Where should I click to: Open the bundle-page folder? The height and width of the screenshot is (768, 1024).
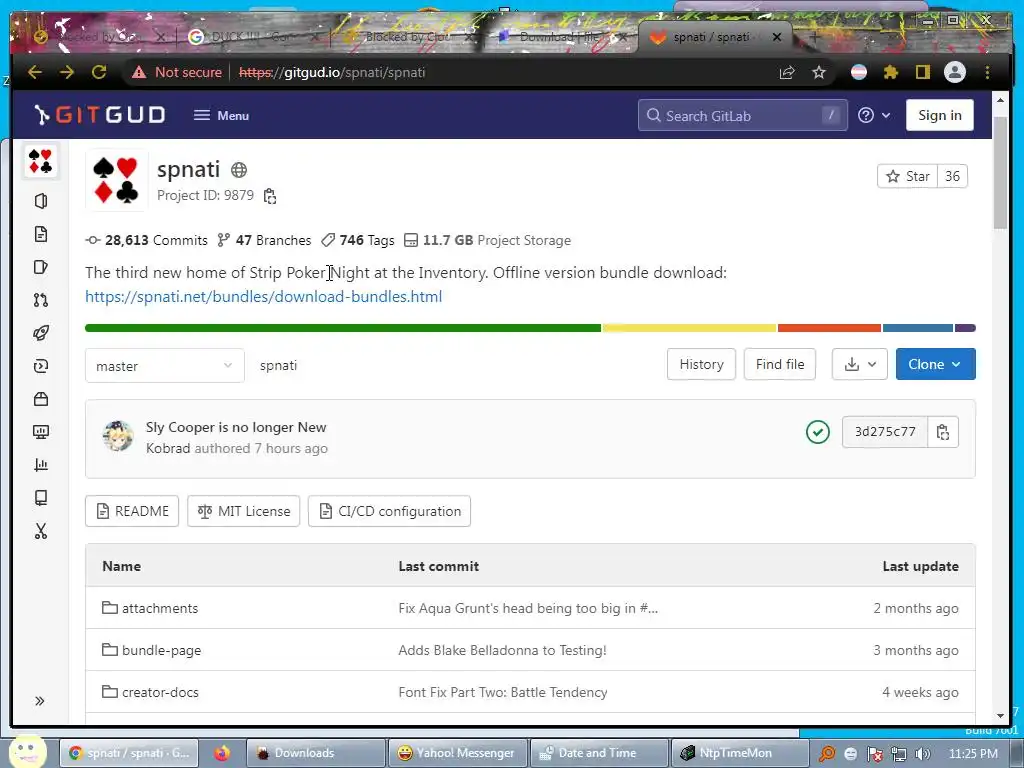click(161, 650)
